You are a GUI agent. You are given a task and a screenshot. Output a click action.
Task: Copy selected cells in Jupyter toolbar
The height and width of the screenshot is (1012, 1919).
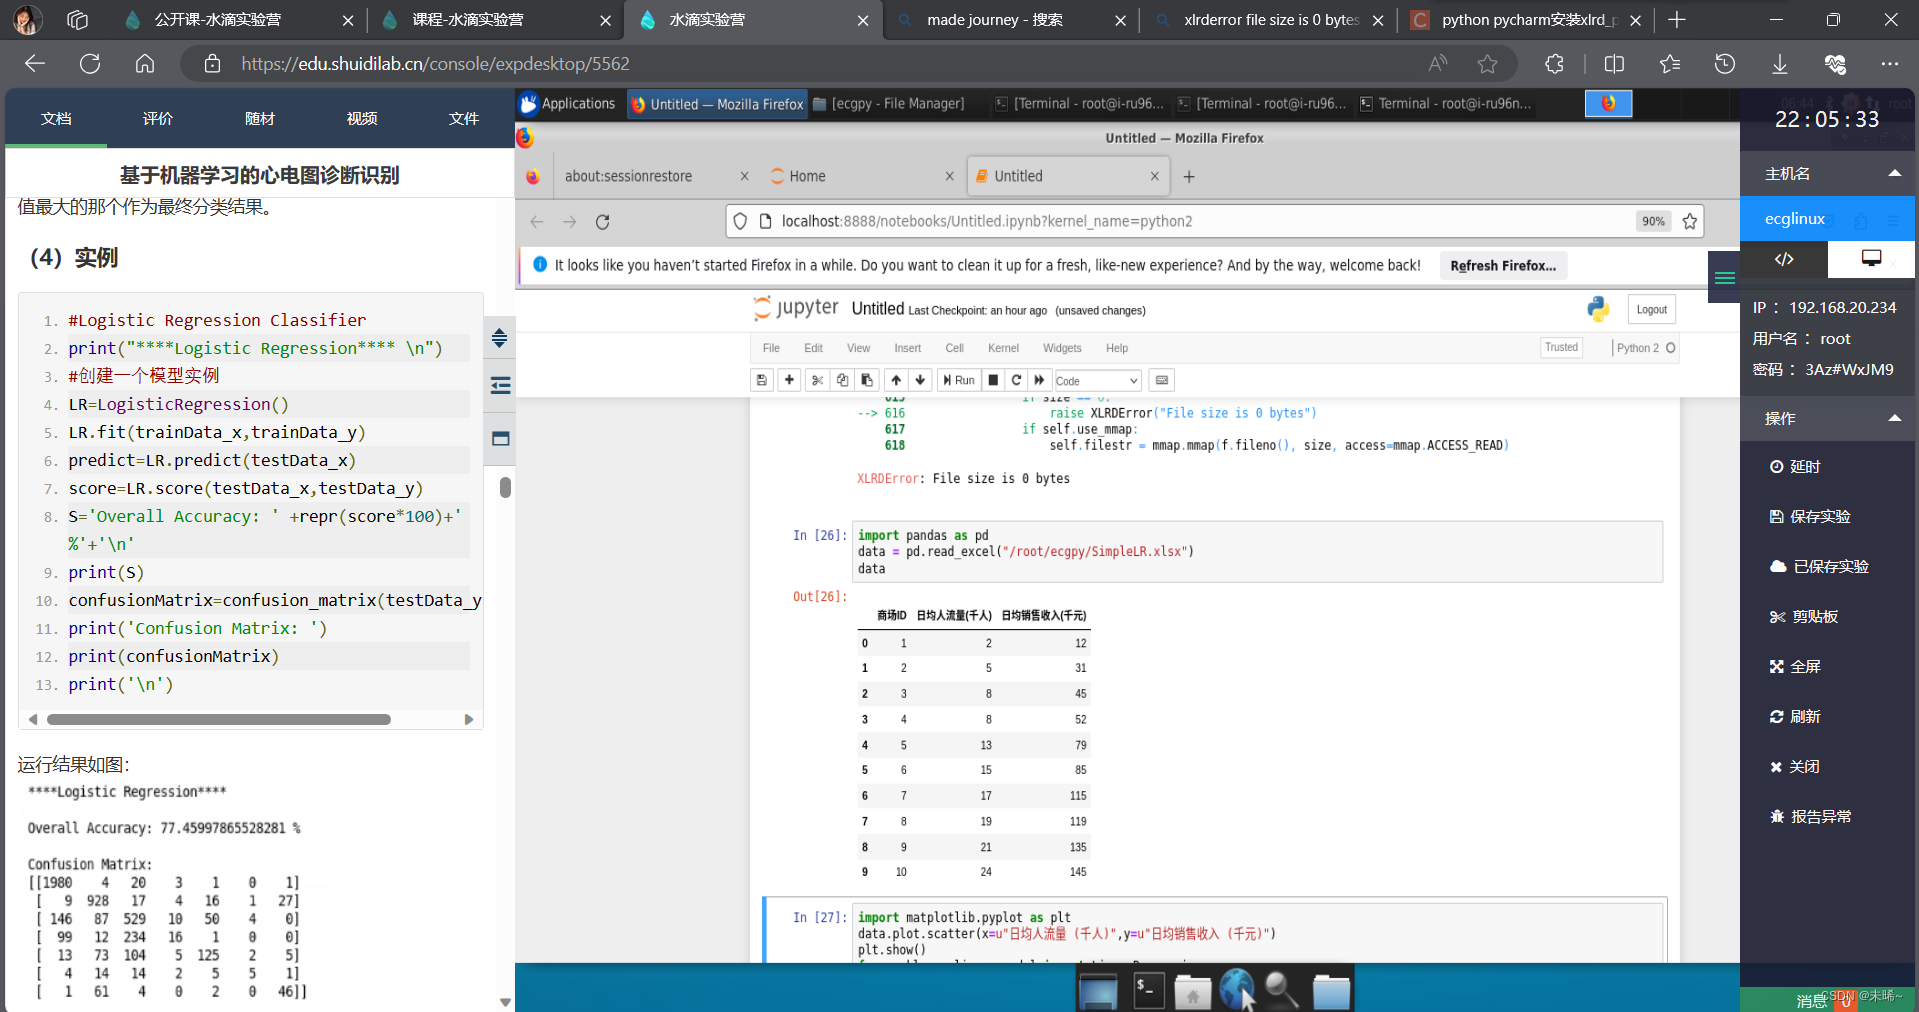(842, 380)
